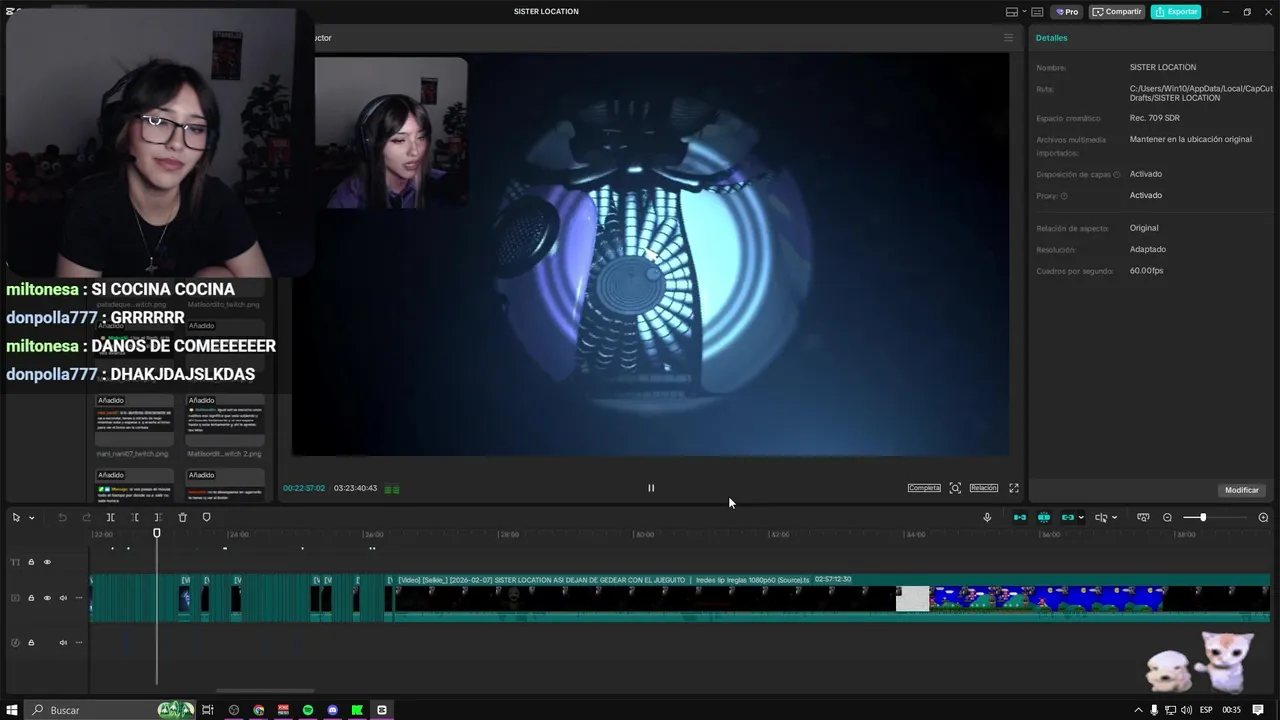Open the preview zoom scan icon
Screen dimensions: 1280x720
click(x=955, y=488)
